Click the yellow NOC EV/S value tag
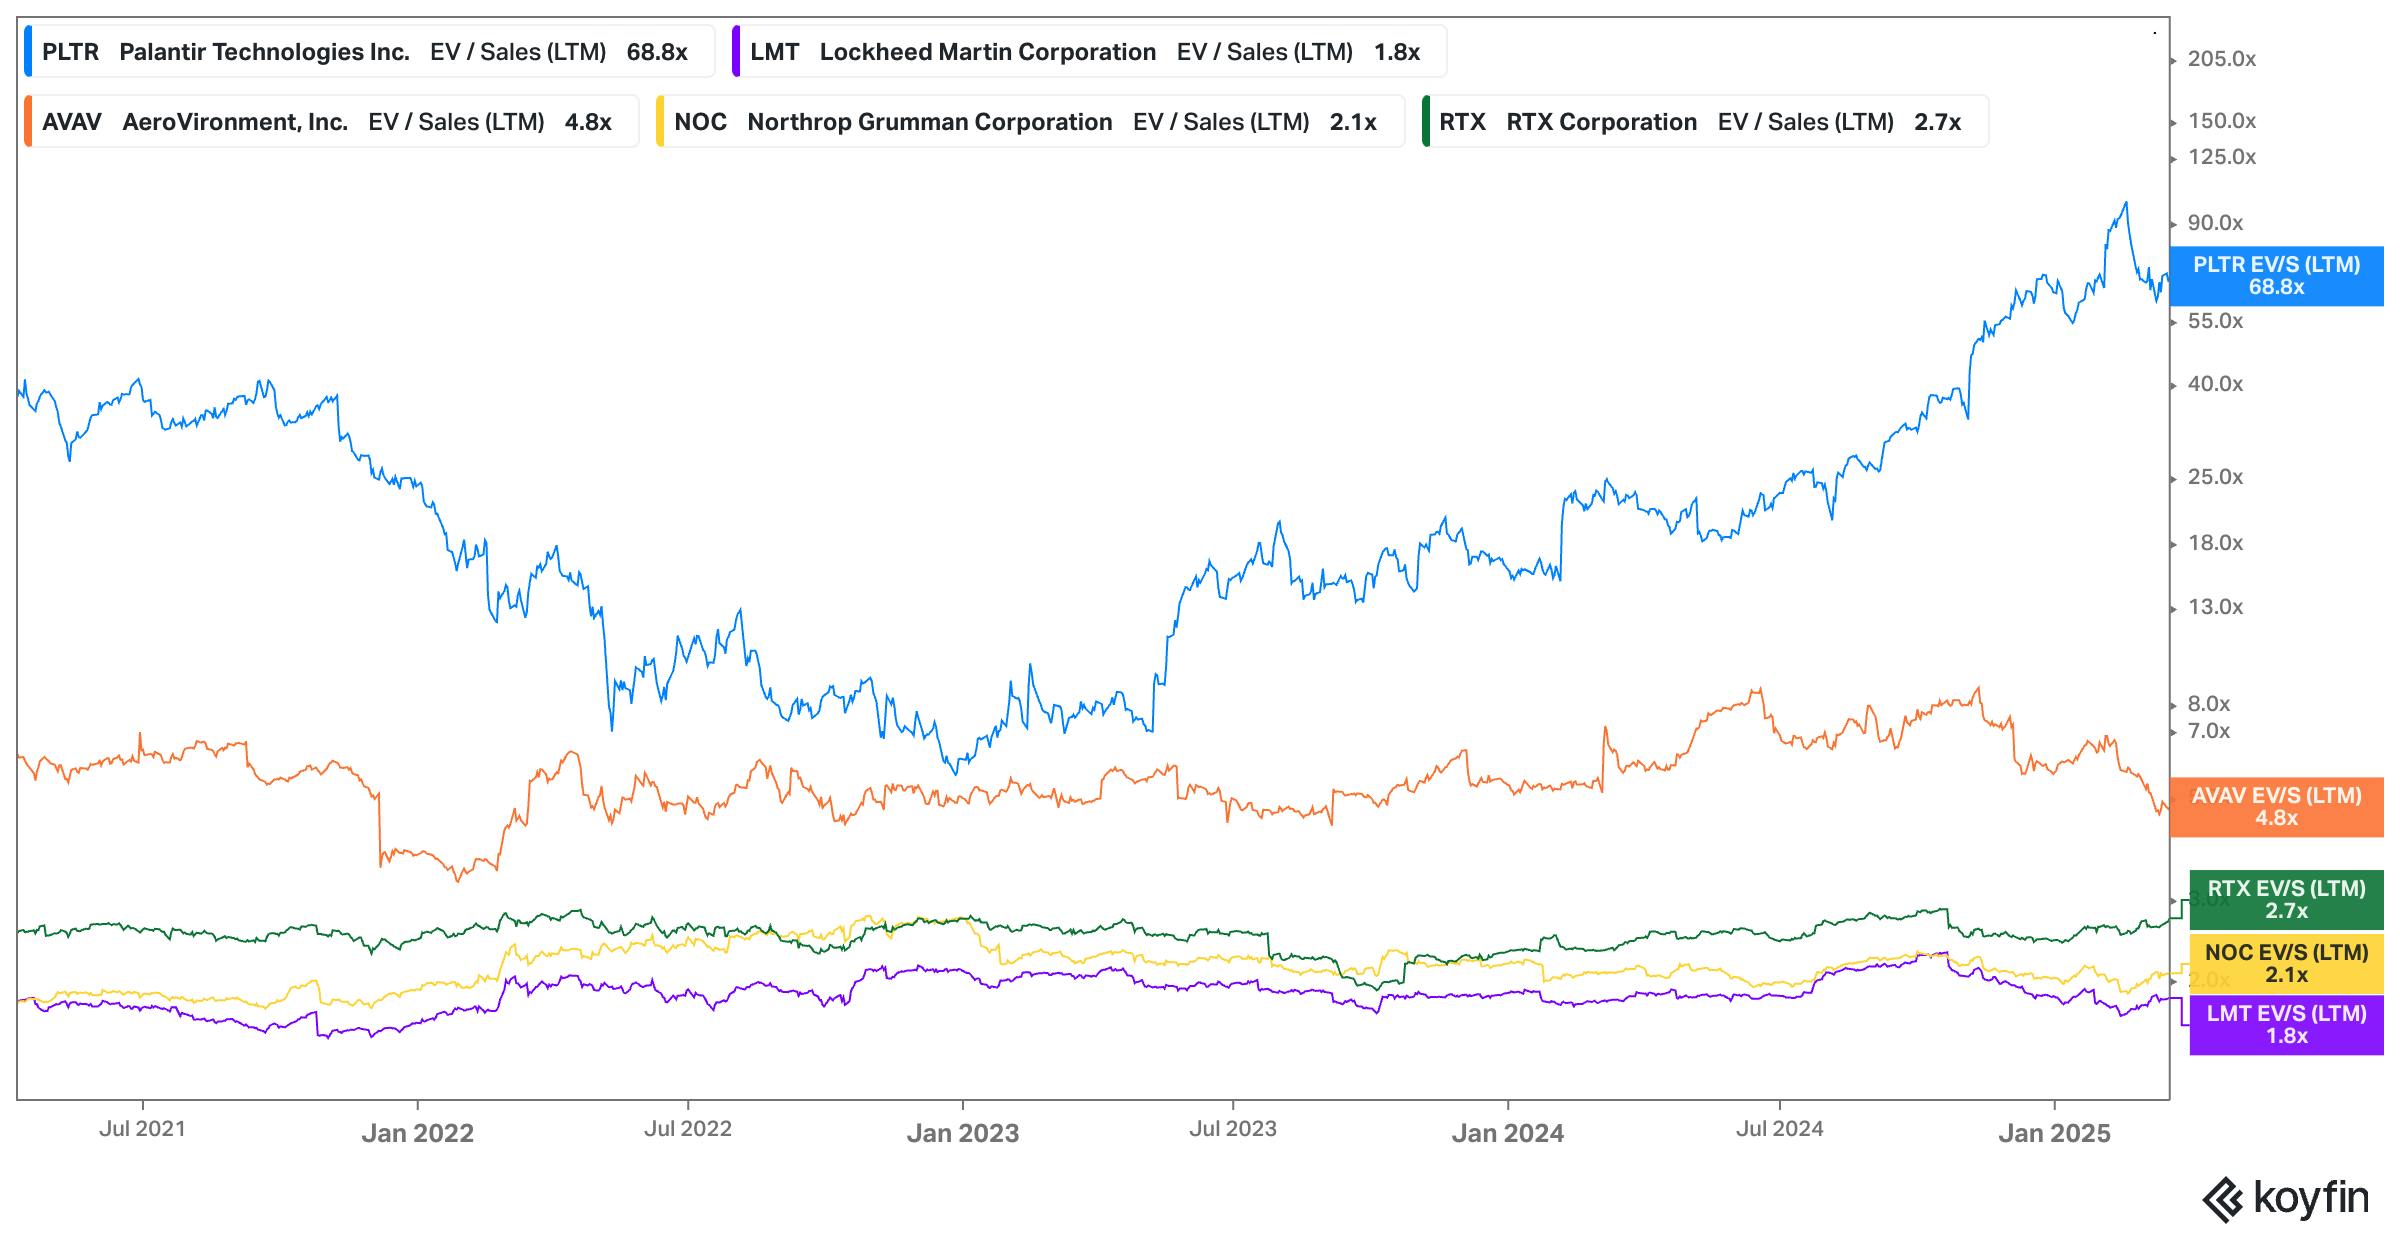2400x1240 pixels. 2286,964
